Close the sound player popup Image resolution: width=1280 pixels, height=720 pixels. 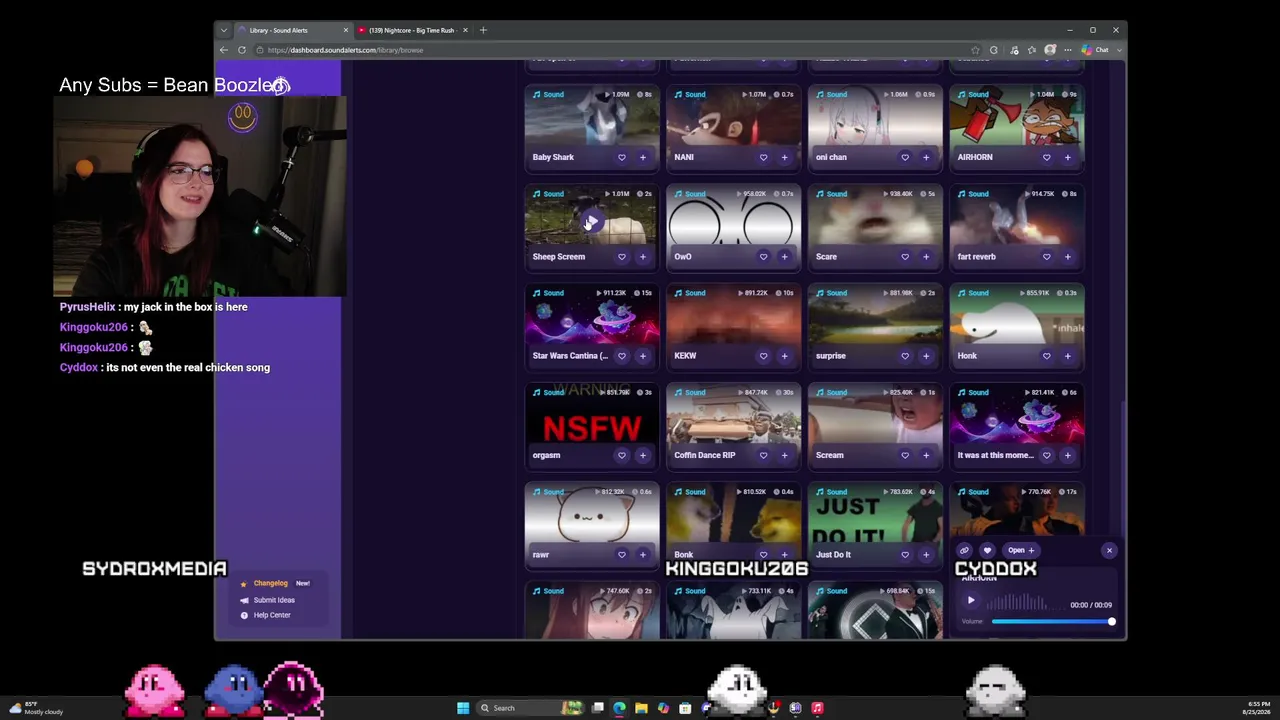point(1109,550)
